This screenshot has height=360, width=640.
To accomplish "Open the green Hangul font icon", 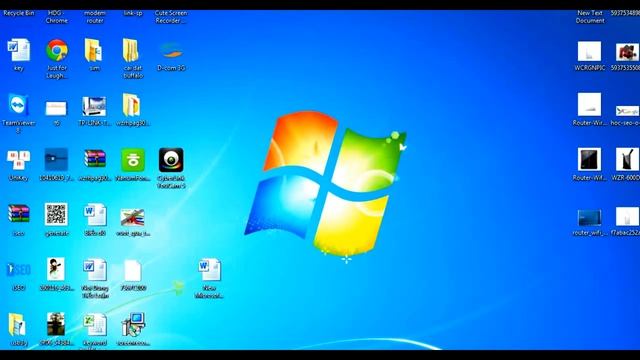I will [133, 160].
